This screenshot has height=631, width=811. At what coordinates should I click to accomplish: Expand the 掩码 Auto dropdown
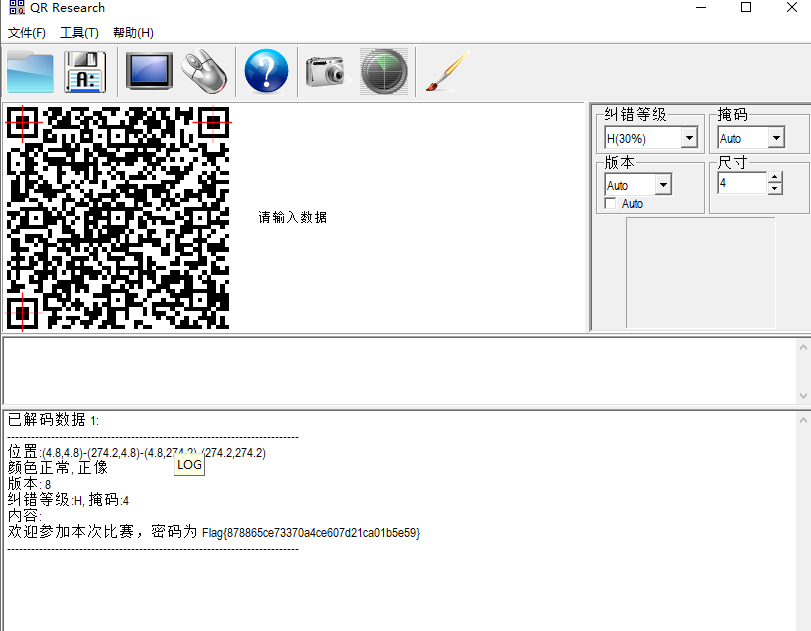(776, 138)
